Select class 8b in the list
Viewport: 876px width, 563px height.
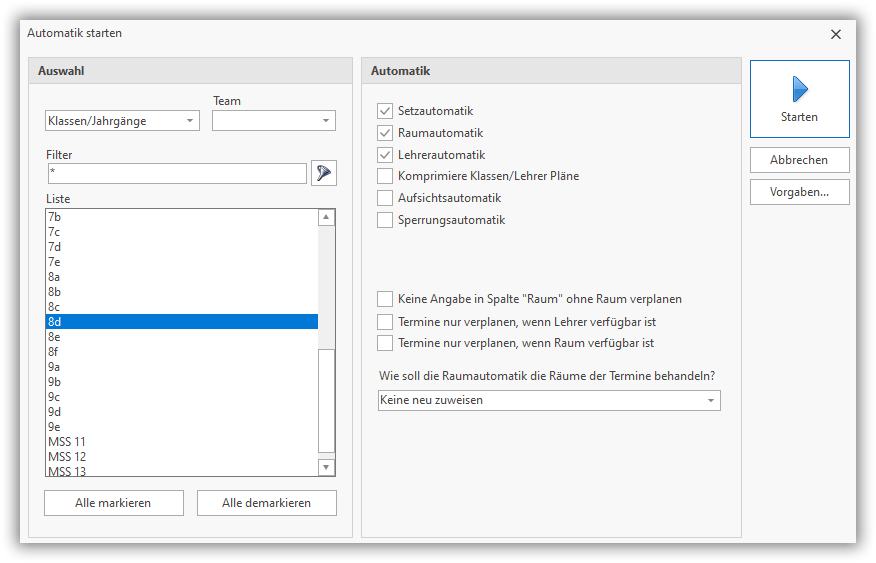point(182,292)
